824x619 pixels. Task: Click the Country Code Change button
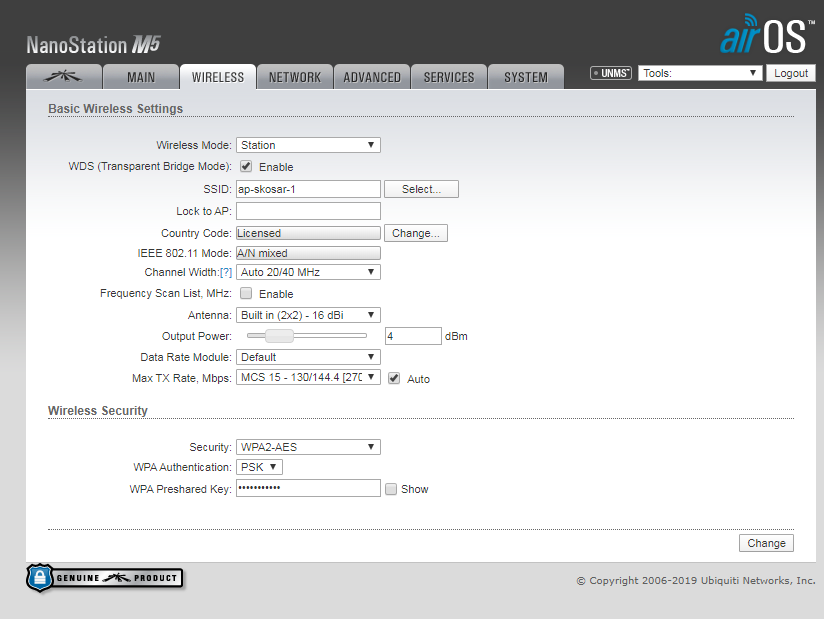(416, 233)
